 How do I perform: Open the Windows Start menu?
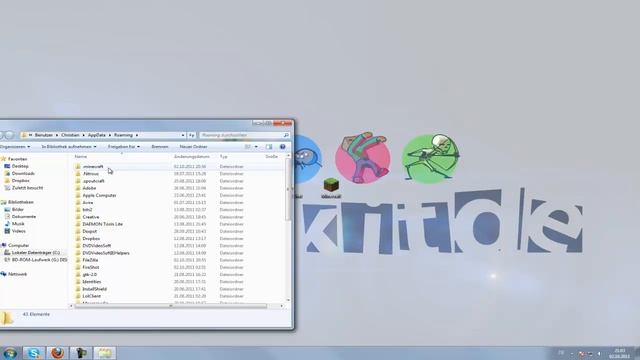coord(10,353)
